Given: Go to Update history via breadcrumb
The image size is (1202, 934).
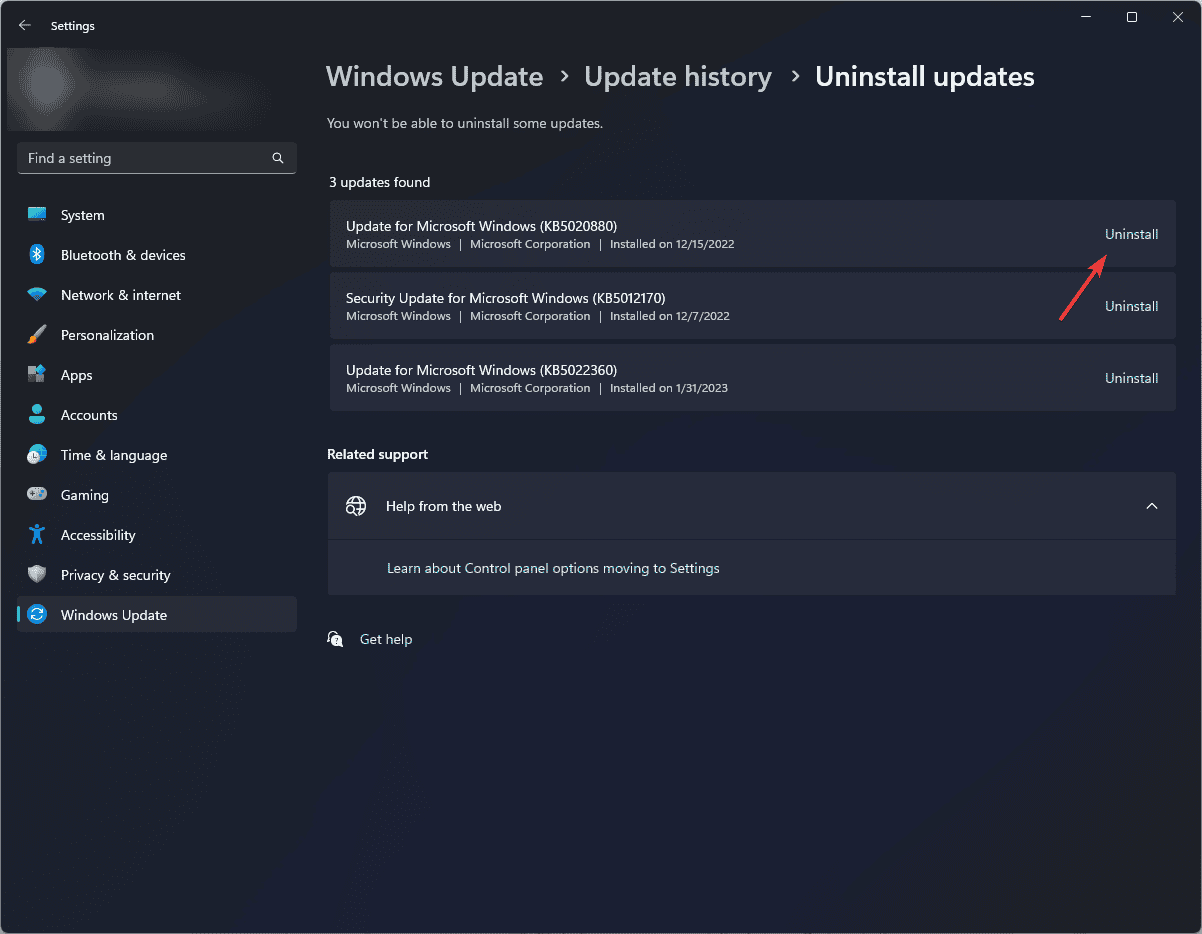Looking at the screenshot, I should coord(678,76).
